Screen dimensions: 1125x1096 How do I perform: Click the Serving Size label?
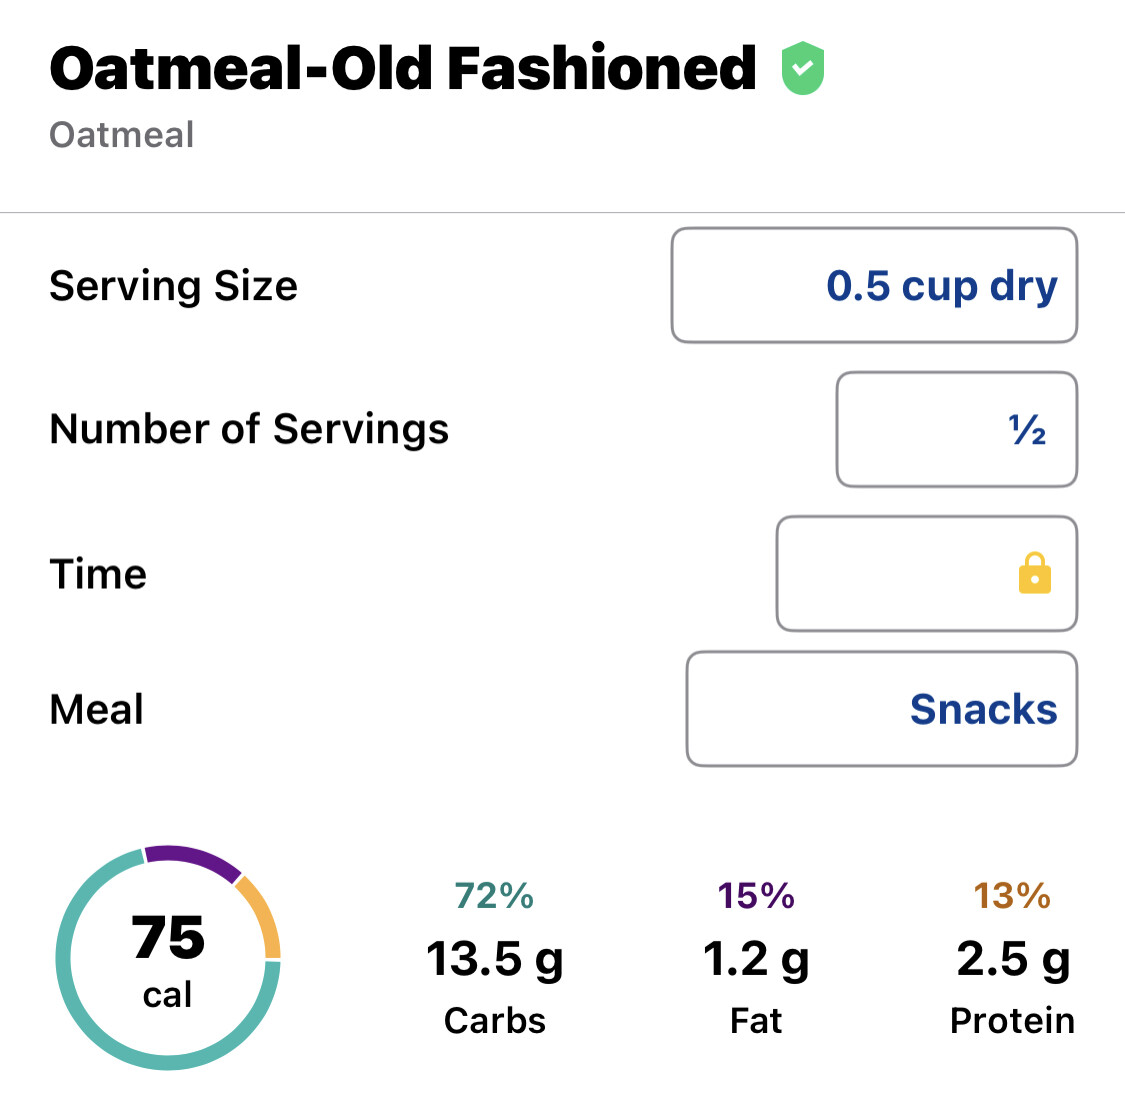click(173, 286)
